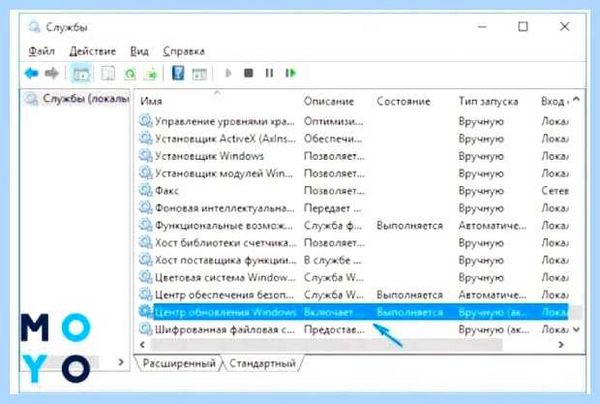The height and width of the screenshot is (404, 600).
Task: Open the Файл menu
Action: tap(42, 51)
